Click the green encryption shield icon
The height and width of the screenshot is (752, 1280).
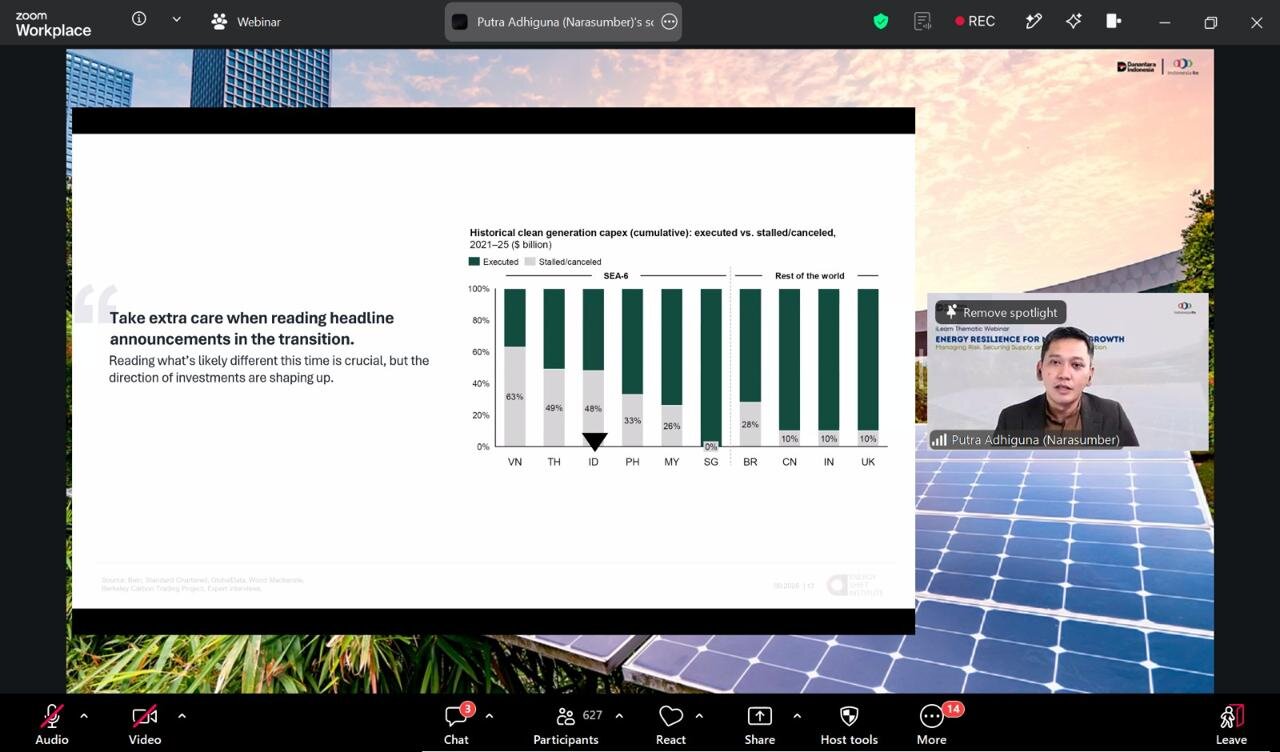[881, 21]
